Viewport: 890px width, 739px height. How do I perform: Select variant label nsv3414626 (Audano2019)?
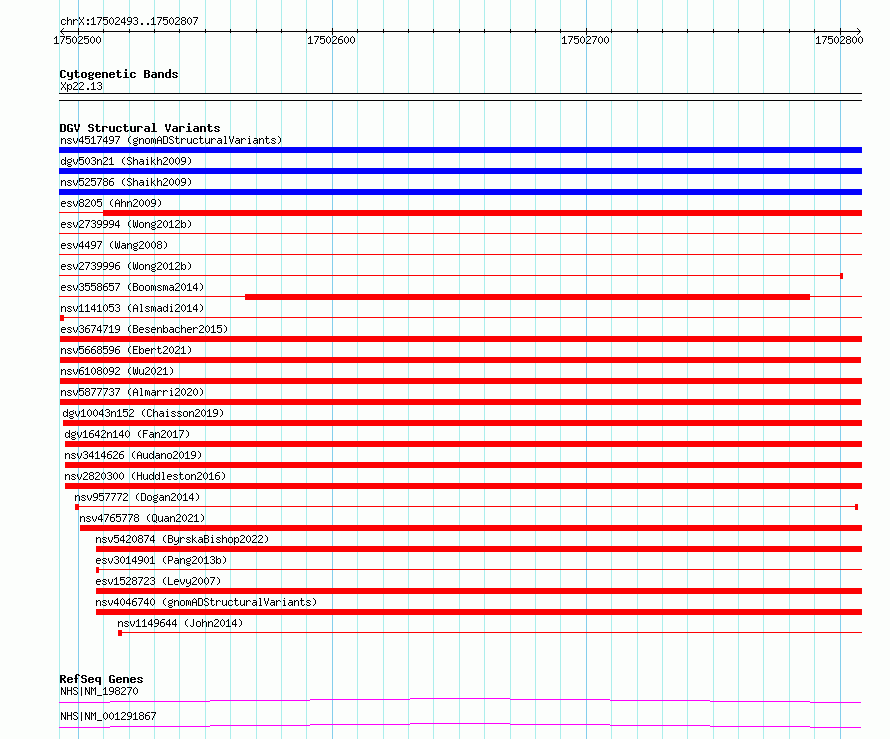pos(133,455)
